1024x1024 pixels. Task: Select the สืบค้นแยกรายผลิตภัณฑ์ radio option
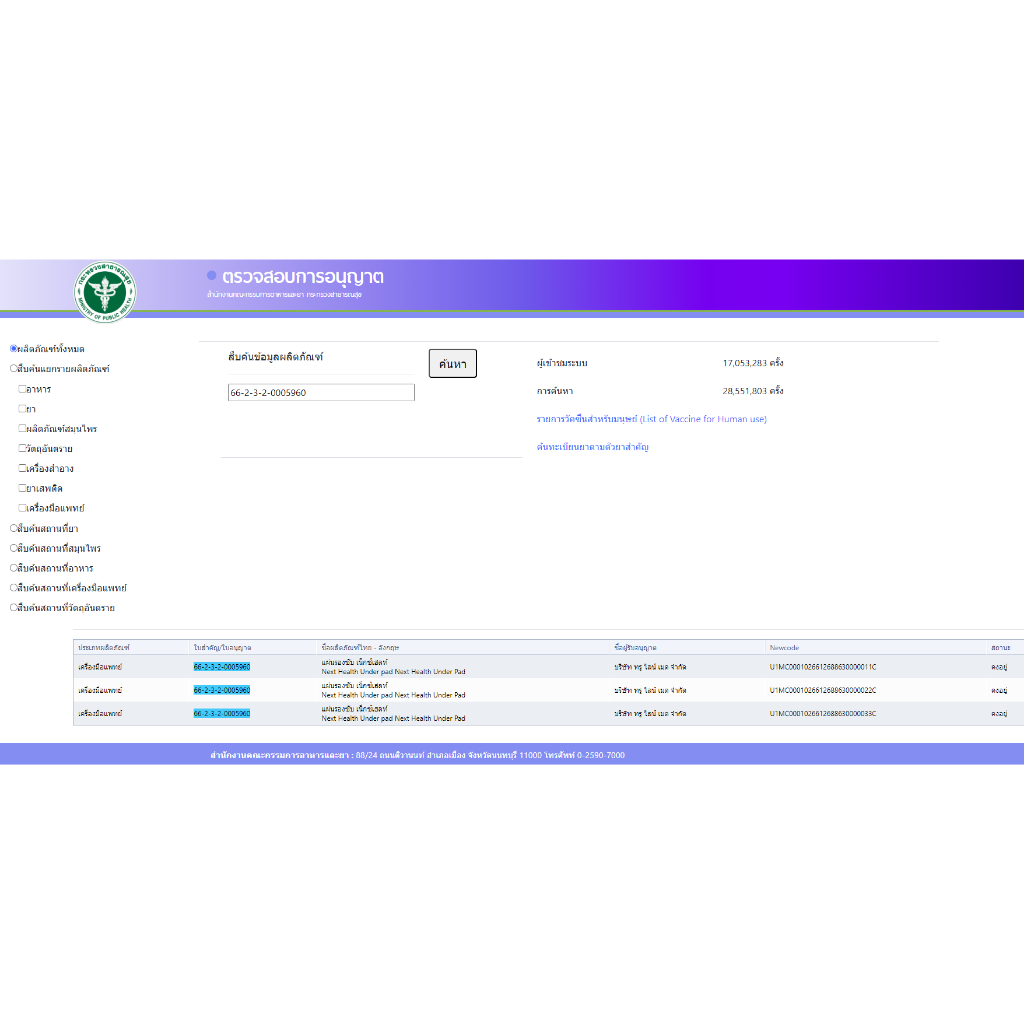click(x=14, y=369)
